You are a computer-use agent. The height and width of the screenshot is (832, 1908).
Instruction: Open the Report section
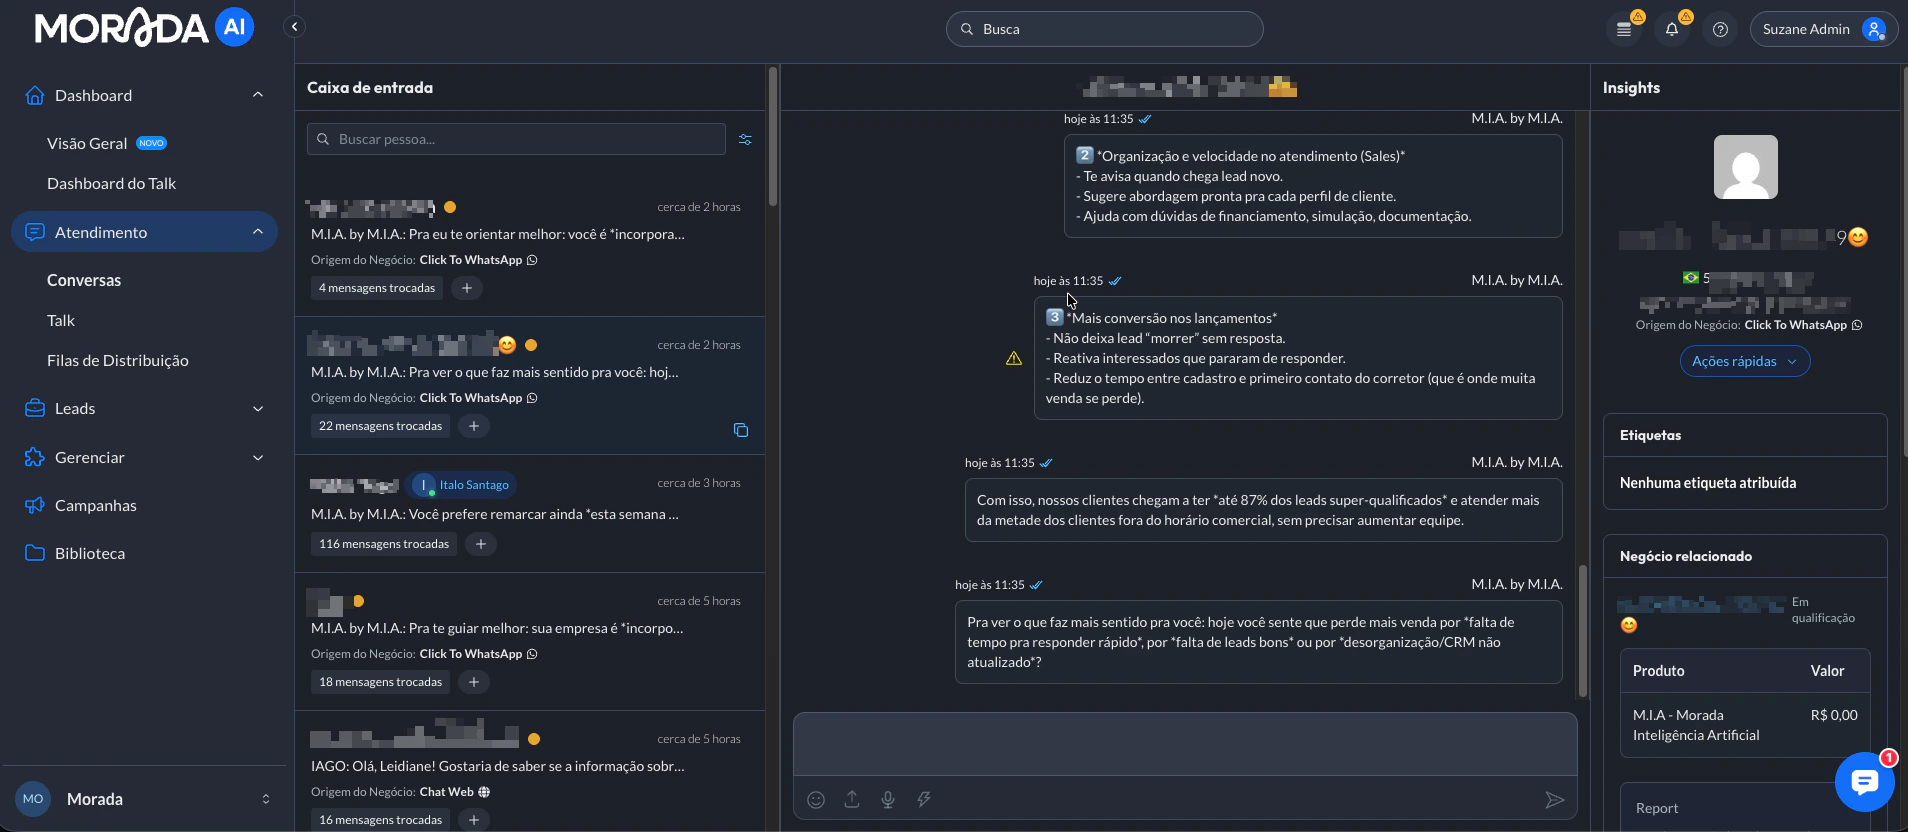click(1657, 808)
